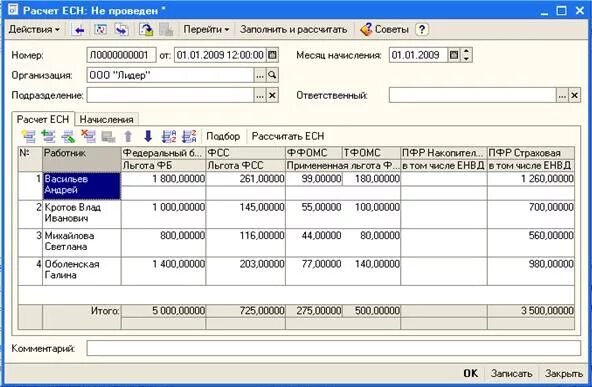Click the greyed finish-editing icon in table toolbar

[108, 136]
